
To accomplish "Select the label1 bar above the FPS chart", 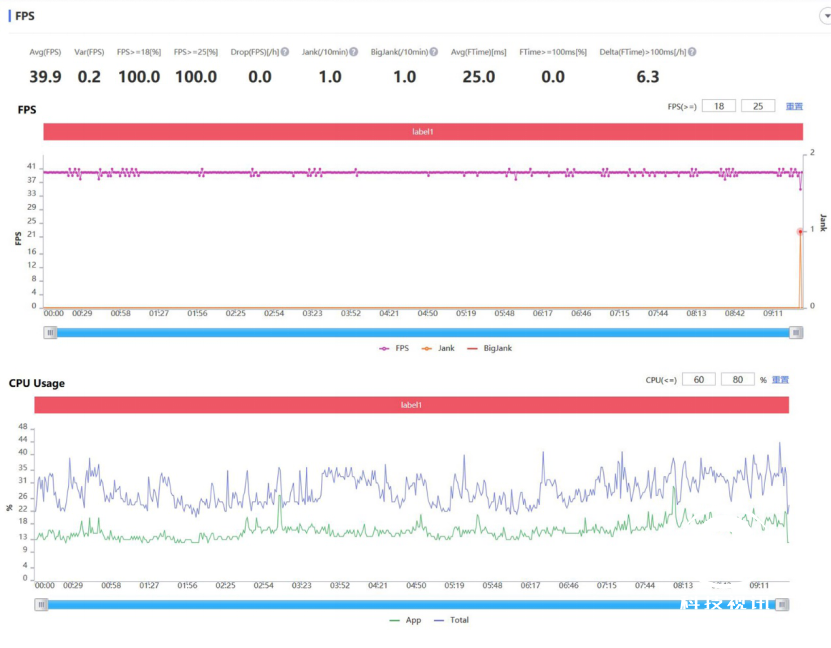I will (x=423, y=131).
